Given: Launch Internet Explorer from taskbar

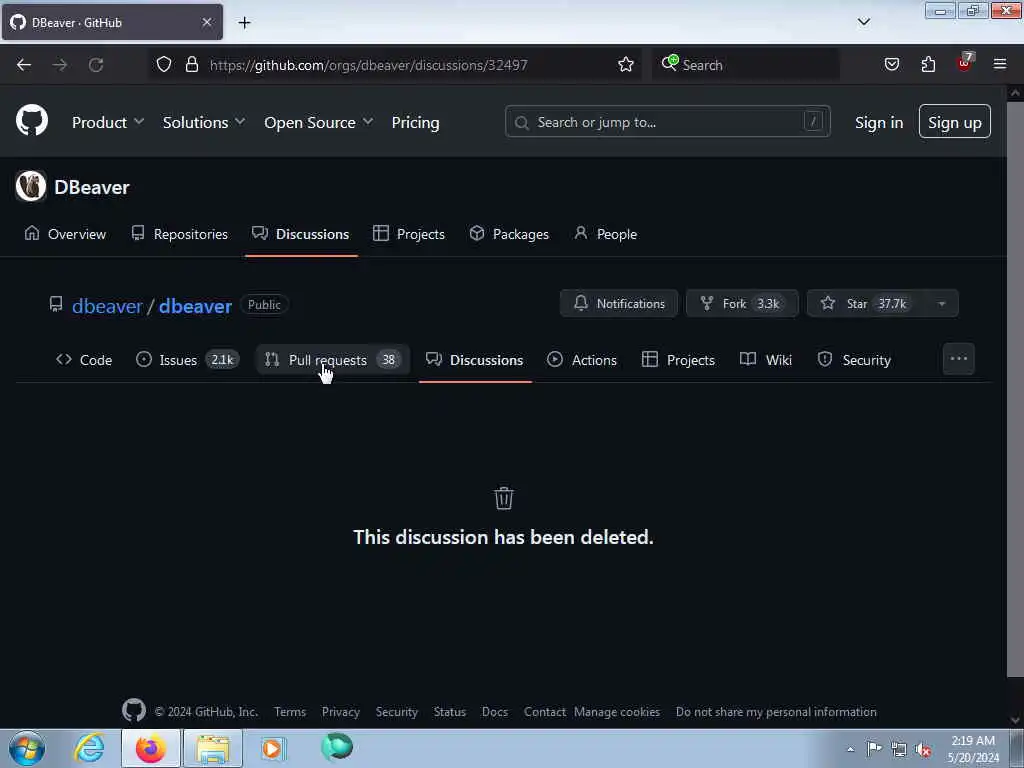Looking at the screenshot, I should click(x=89, y=748).
